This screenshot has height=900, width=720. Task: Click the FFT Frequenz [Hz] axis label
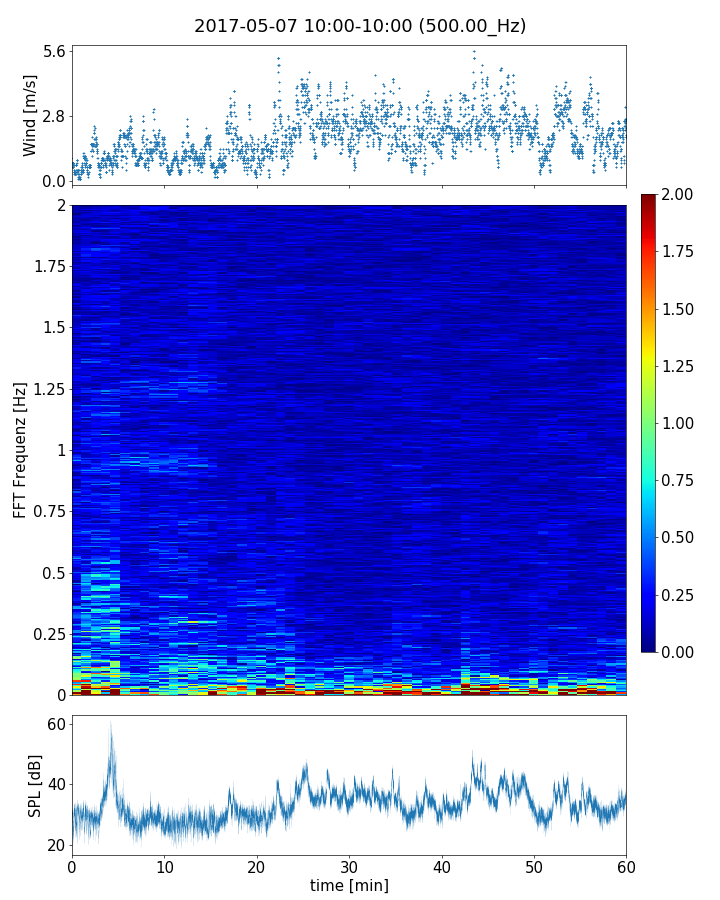(x=20, y=449)
